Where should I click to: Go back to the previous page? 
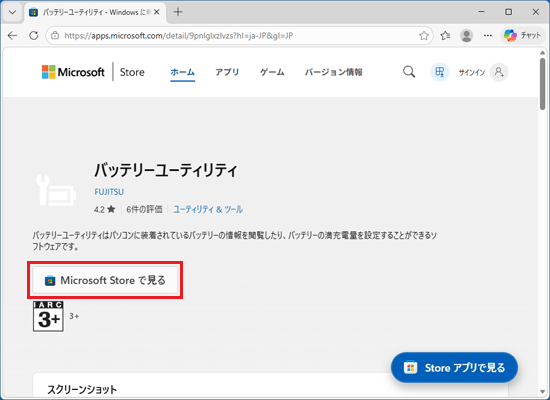pos(13,35)
